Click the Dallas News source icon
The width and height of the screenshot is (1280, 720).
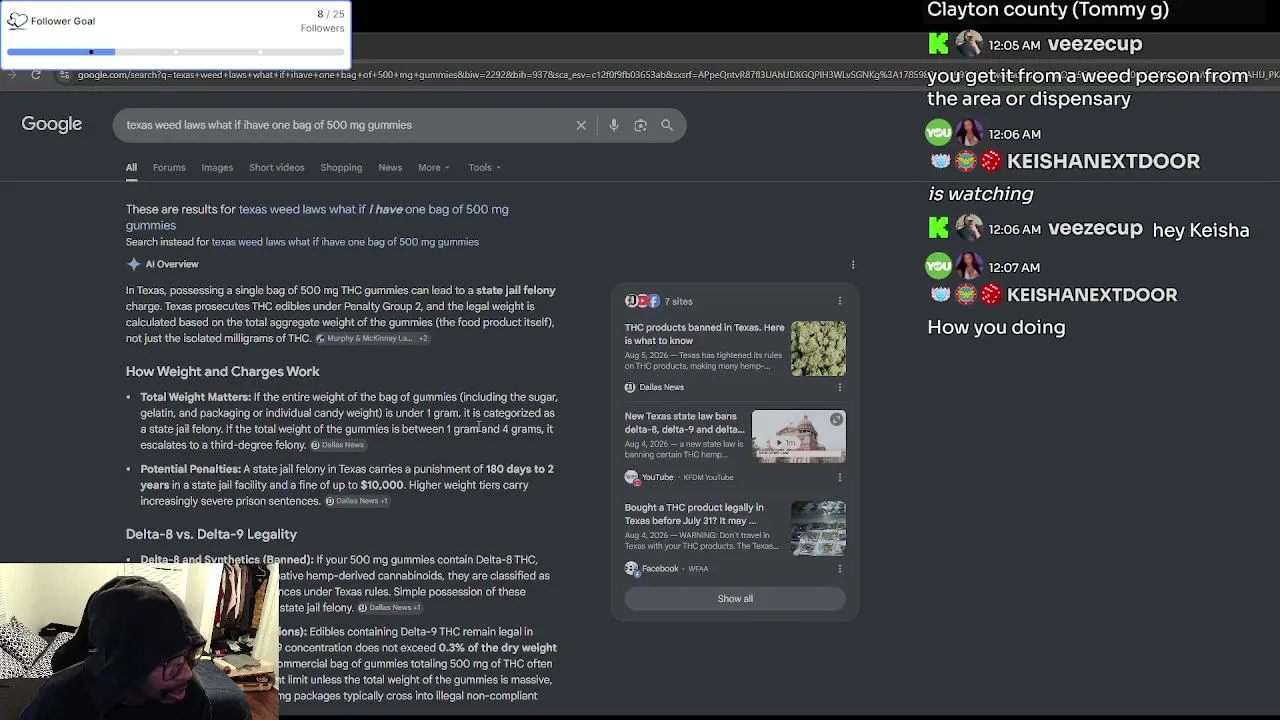630,387
